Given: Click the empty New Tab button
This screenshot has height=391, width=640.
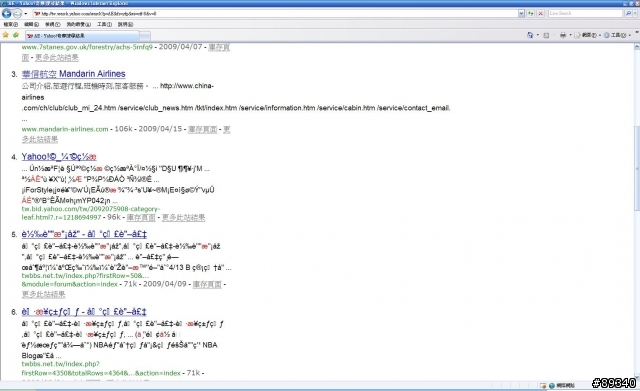Looking at the screenshot, I should 145,36.
